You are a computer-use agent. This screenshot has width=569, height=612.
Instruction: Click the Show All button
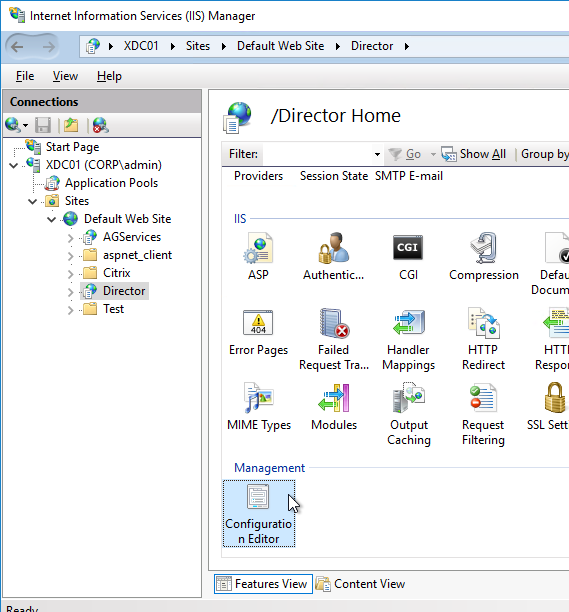tap(474, 154)
